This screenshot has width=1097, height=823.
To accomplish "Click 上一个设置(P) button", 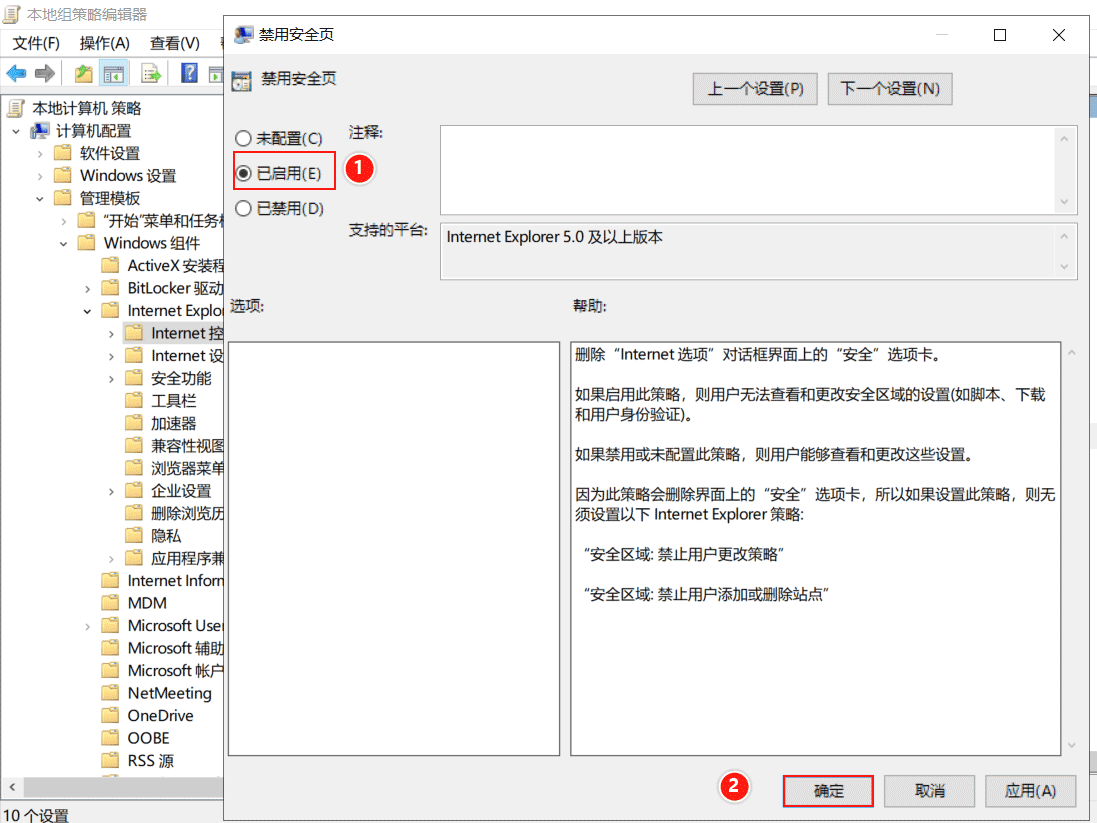I will (755, 89).
